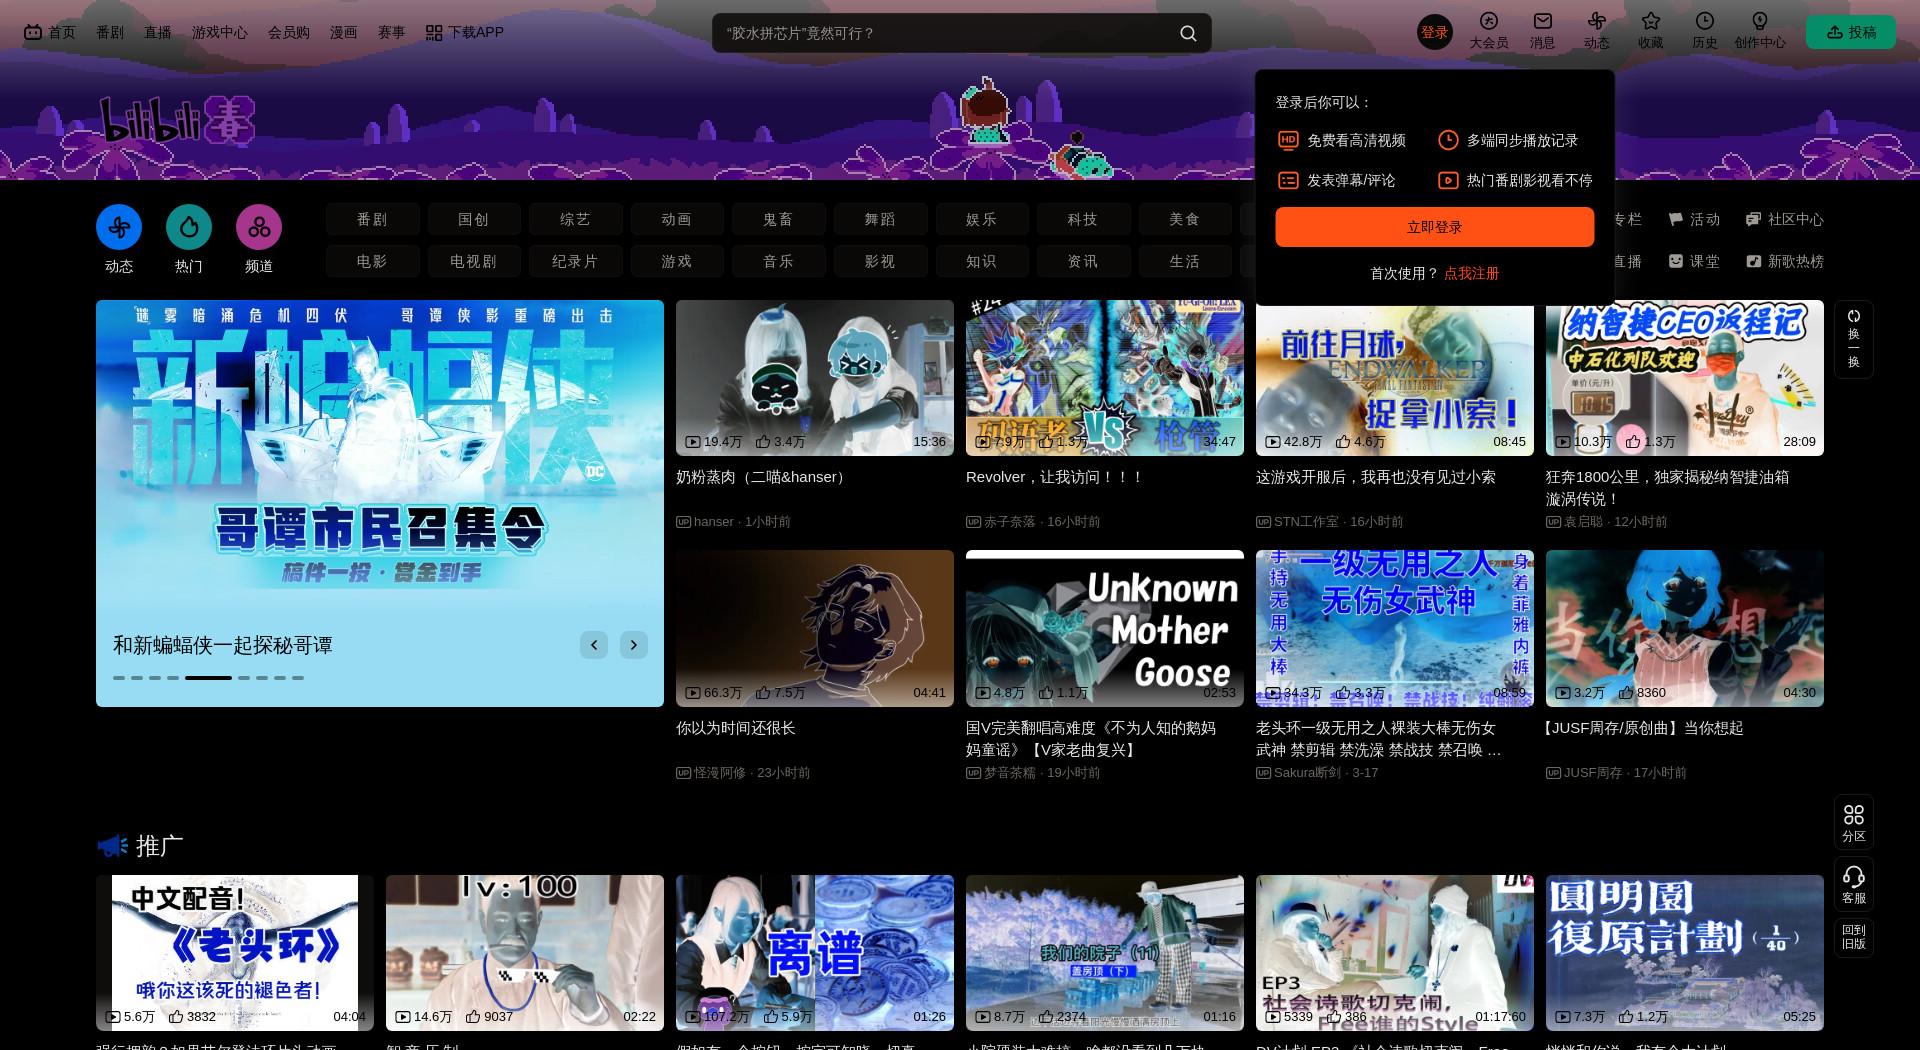Open 漫画 nav item

pos(344,32)
